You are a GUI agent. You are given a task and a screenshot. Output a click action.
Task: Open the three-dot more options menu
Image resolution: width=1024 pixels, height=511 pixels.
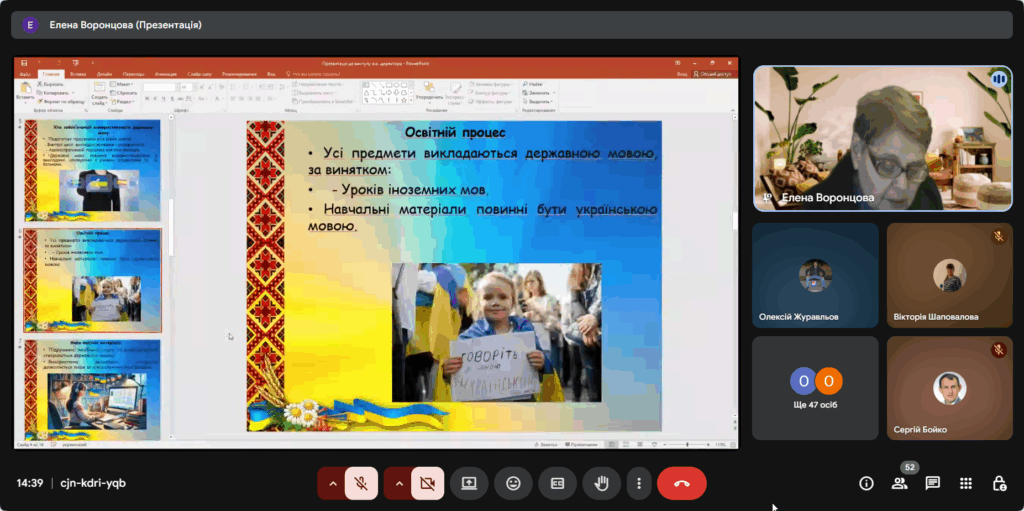(x=638, y=483)
